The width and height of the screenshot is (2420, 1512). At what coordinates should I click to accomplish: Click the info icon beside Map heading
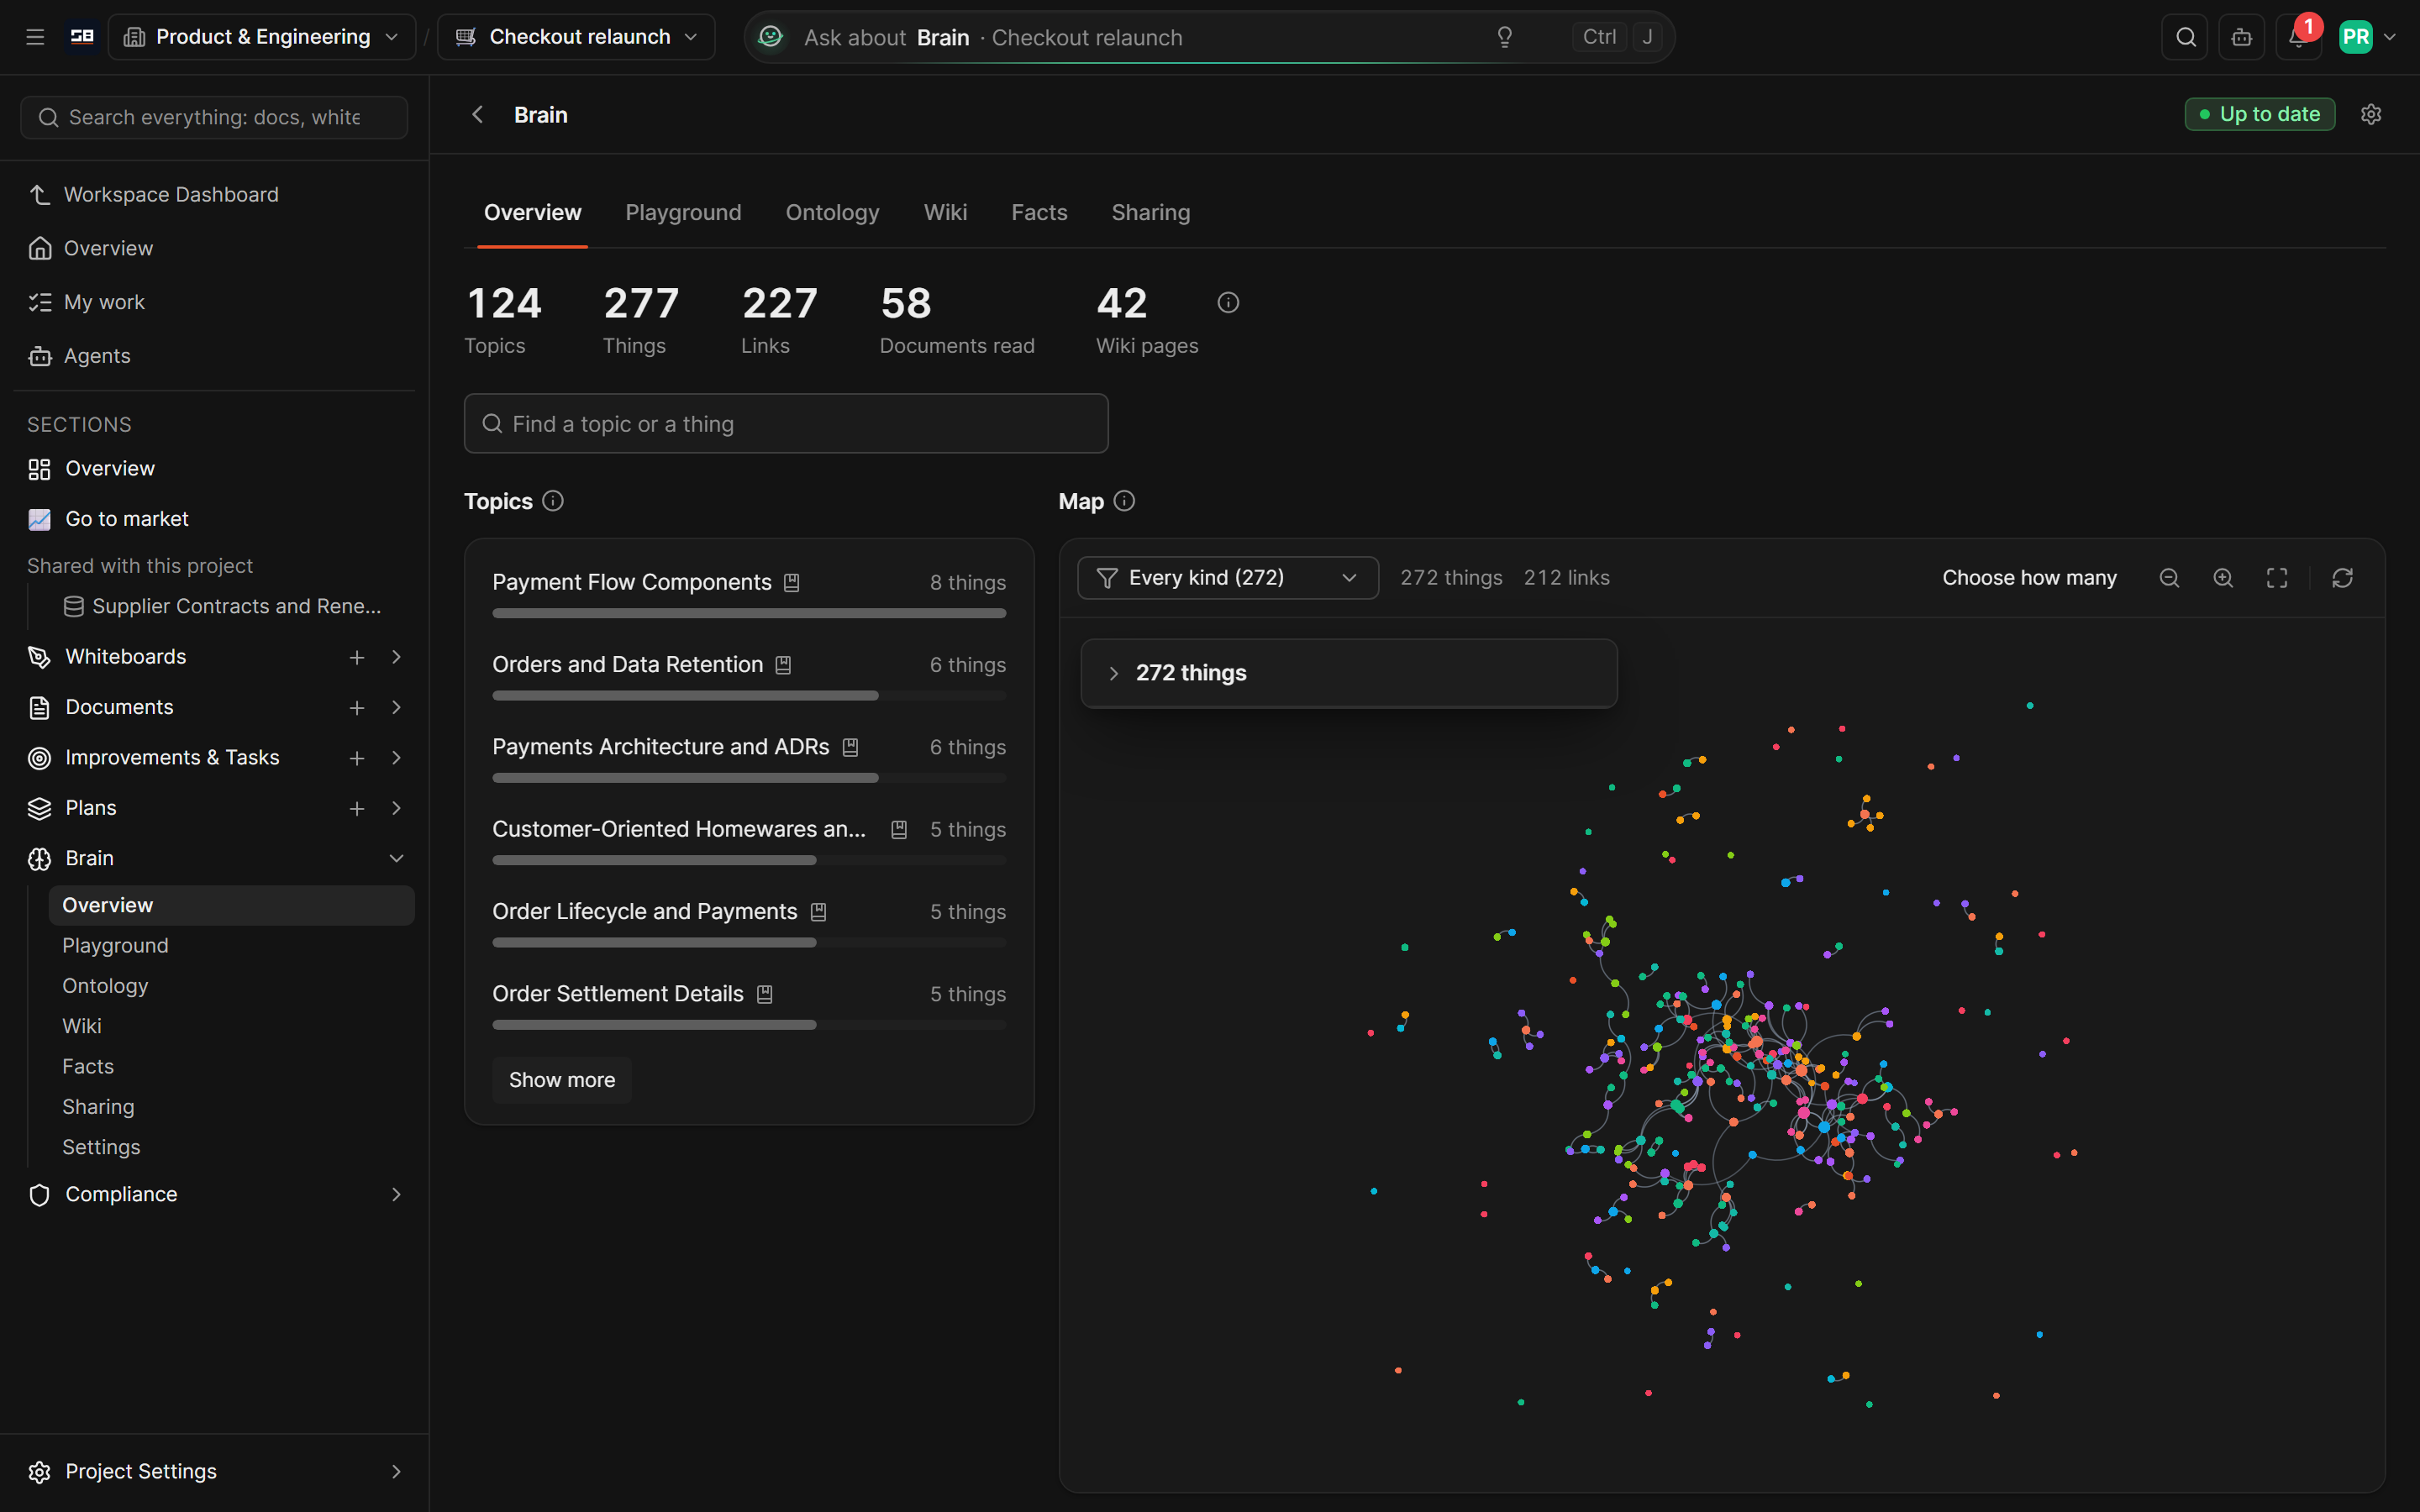click(1124, 501)
